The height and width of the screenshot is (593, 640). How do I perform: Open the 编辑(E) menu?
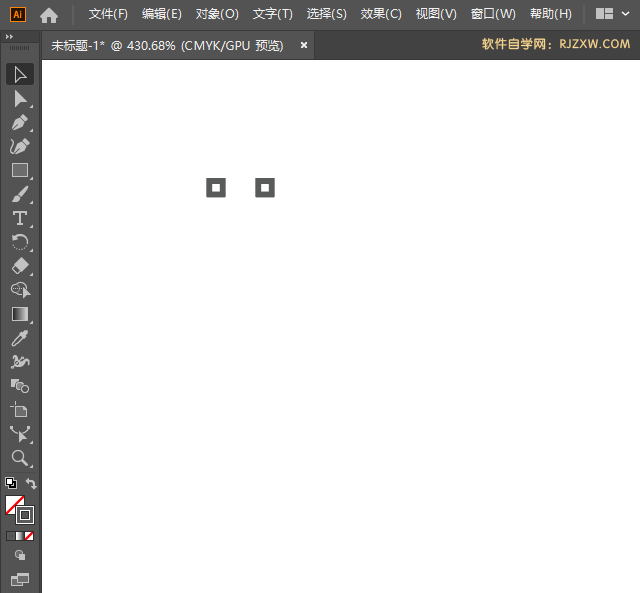(x=162, y=14)
